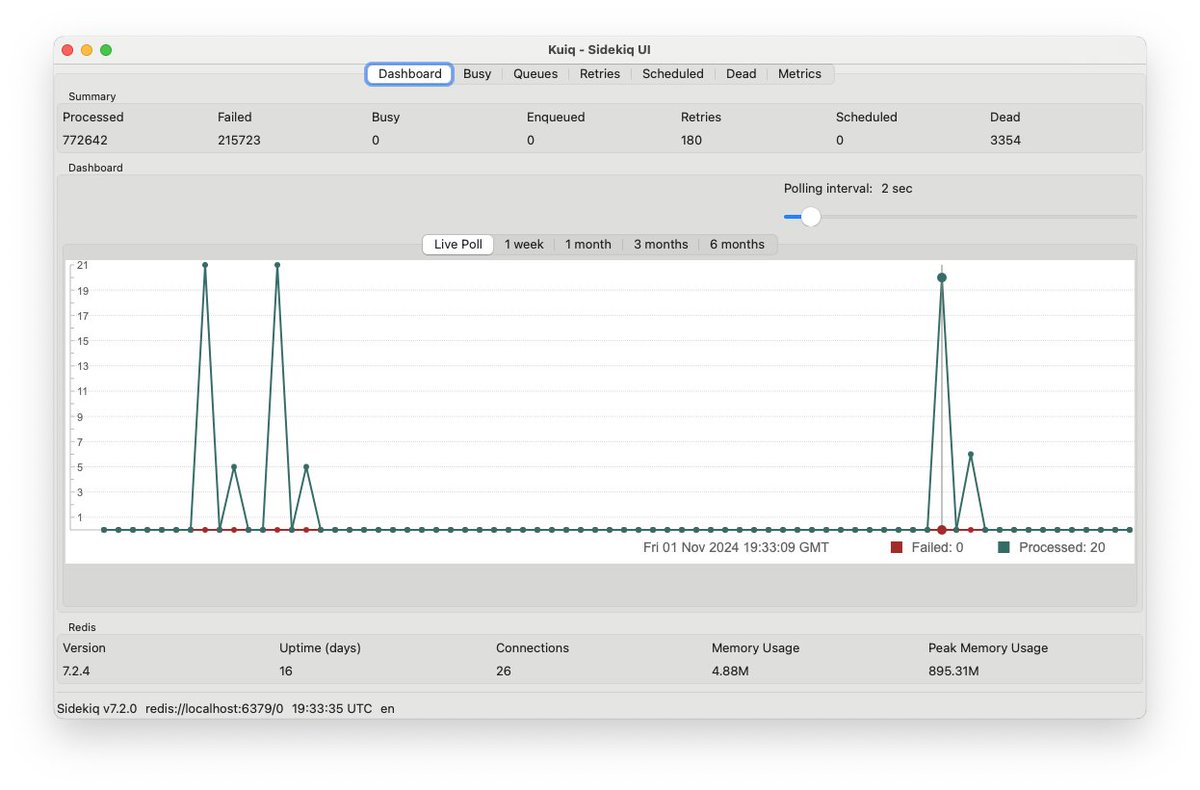The height and width of the screenshot is (790, 1200).
Task: Select the Live Poll chart view
Action: click(x=458, y=244)
